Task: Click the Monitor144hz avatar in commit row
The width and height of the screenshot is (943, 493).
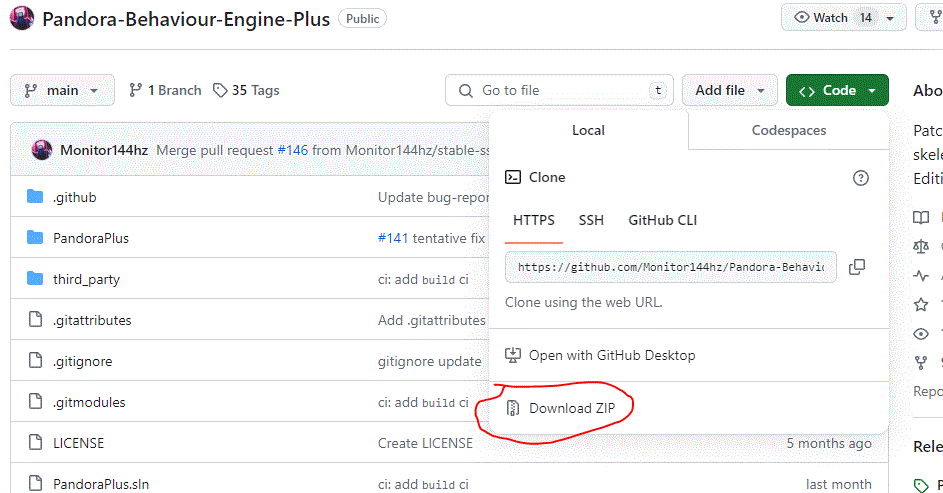Action: pos(42,150)
